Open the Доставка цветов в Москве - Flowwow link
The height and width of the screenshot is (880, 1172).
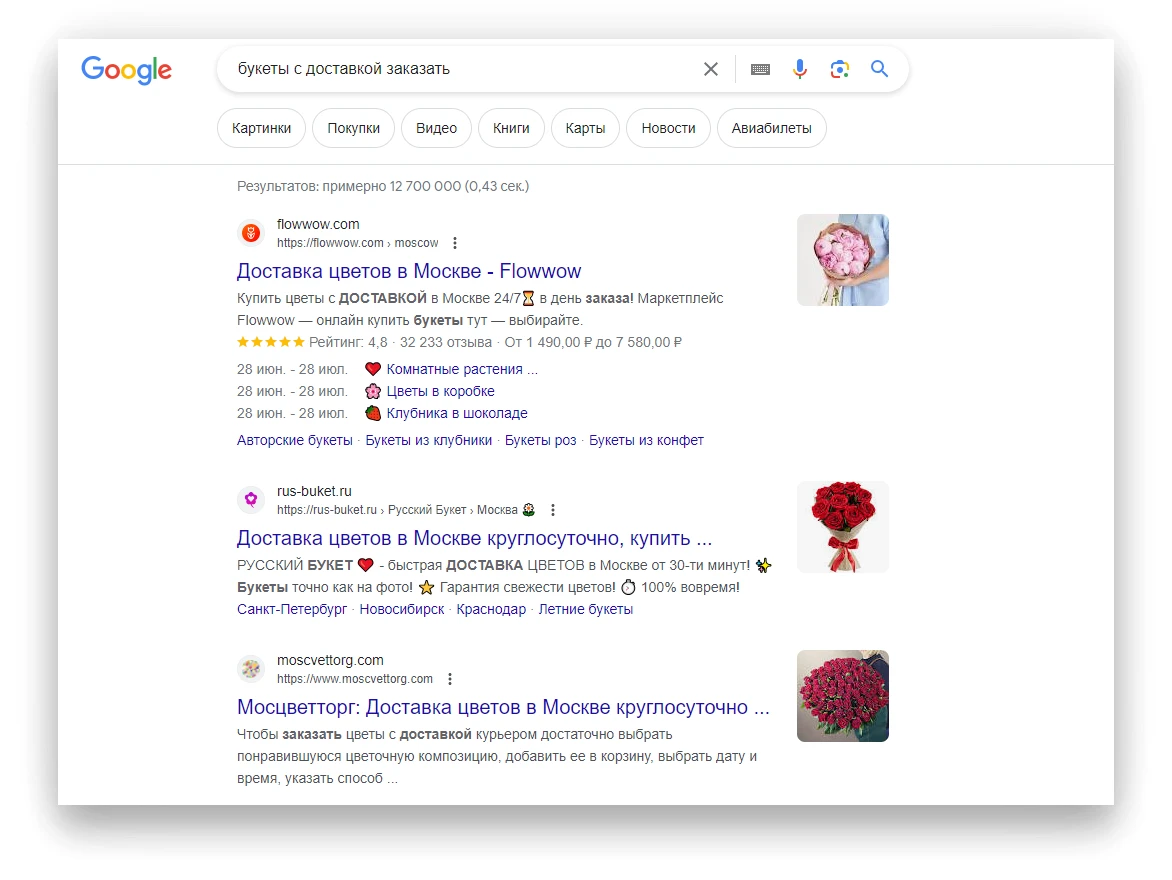click(408, 271)
